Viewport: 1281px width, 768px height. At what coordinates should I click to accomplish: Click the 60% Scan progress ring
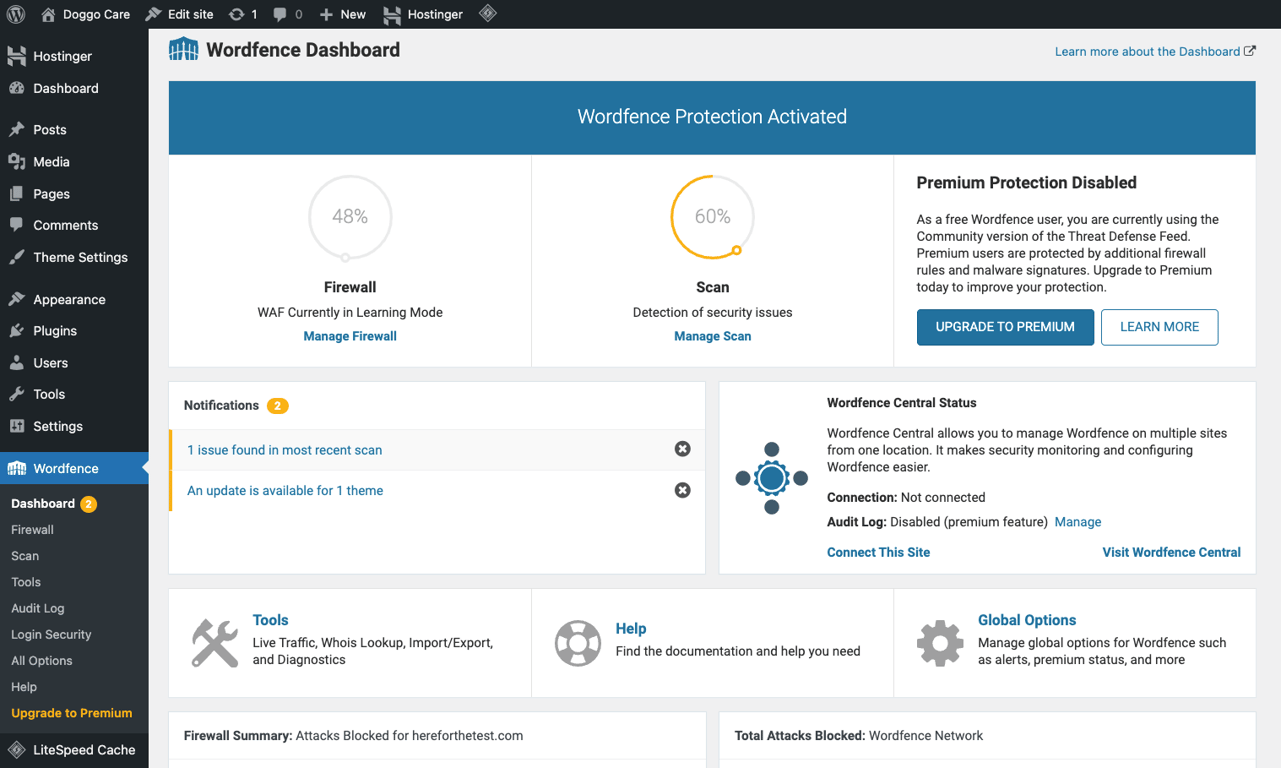(712, 217)
